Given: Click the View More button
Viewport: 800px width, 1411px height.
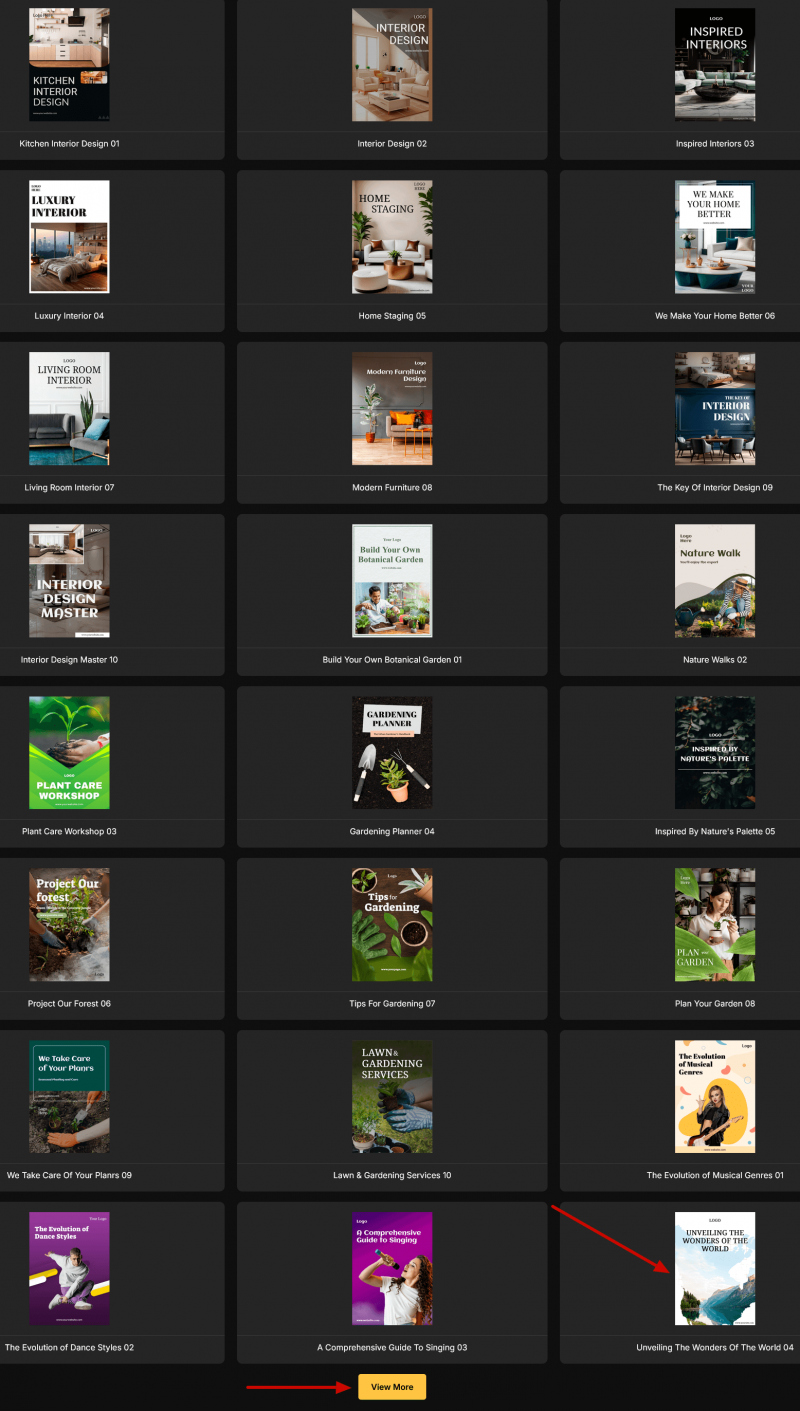Looking at the screenshot, I should pyautogui.click(x=392, y=1387).
